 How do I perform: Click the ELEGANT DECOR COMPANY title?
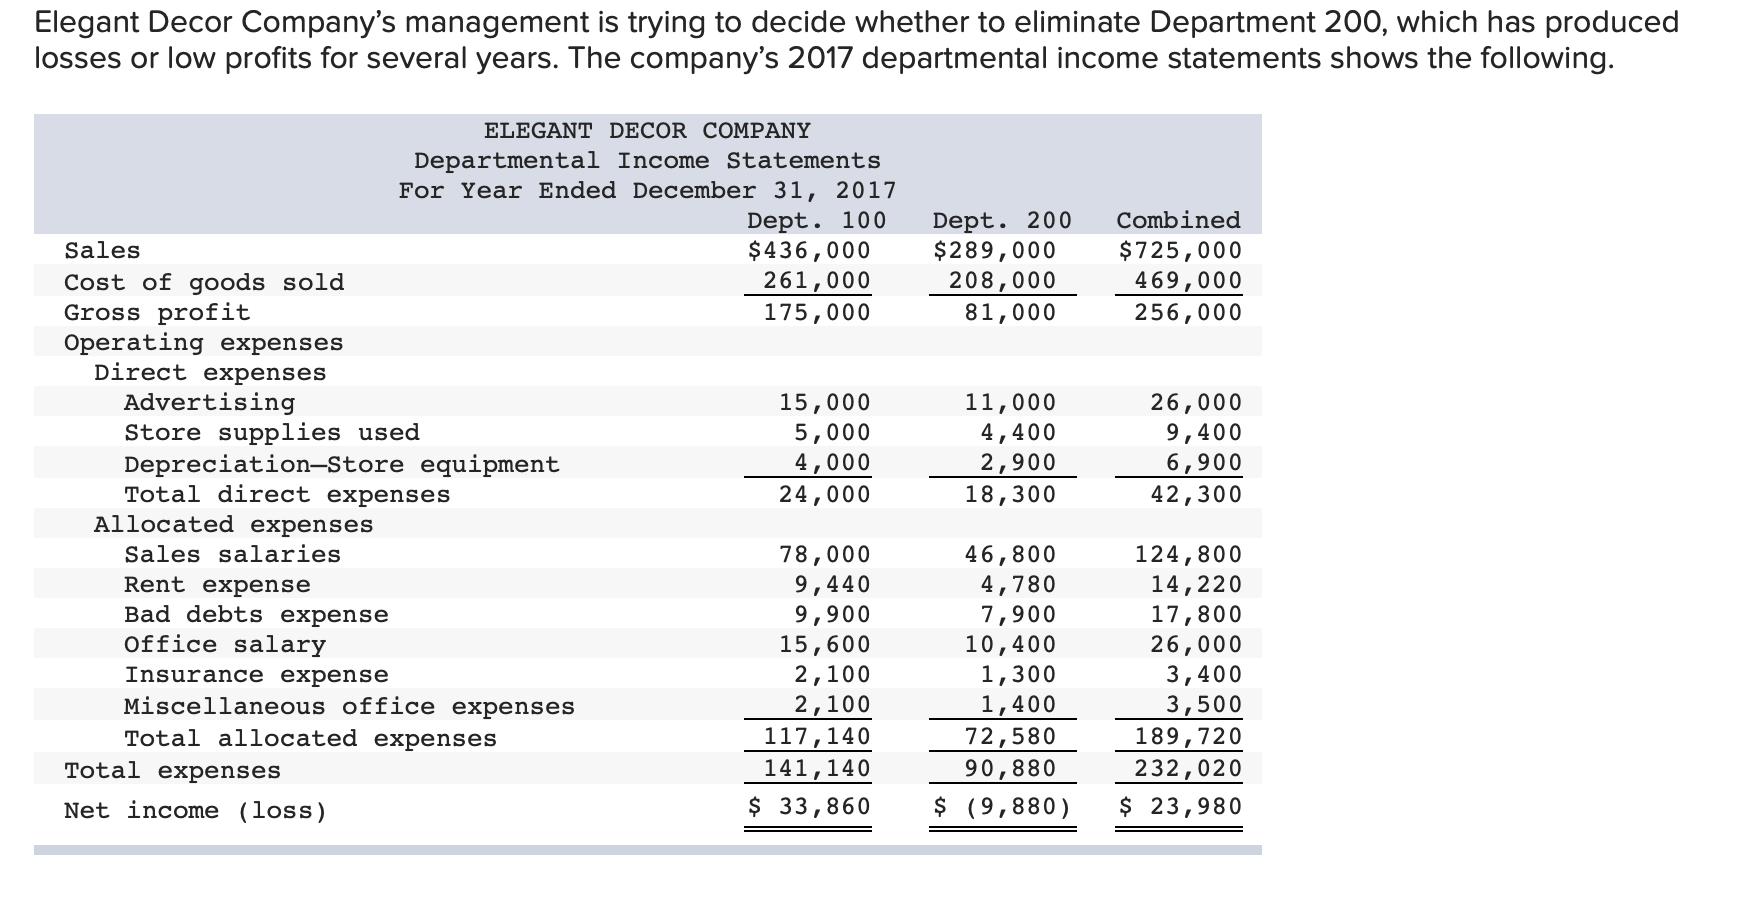(x=647, y=131)
